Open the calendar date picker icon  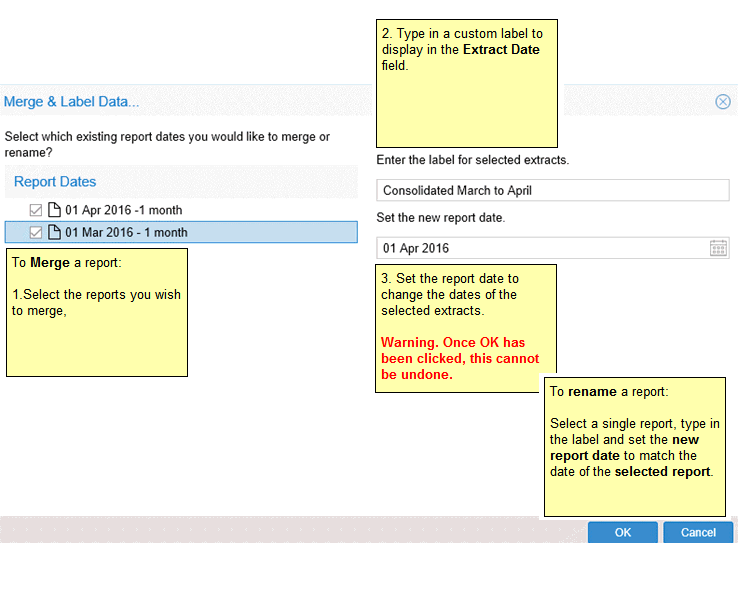click(718, 248)
